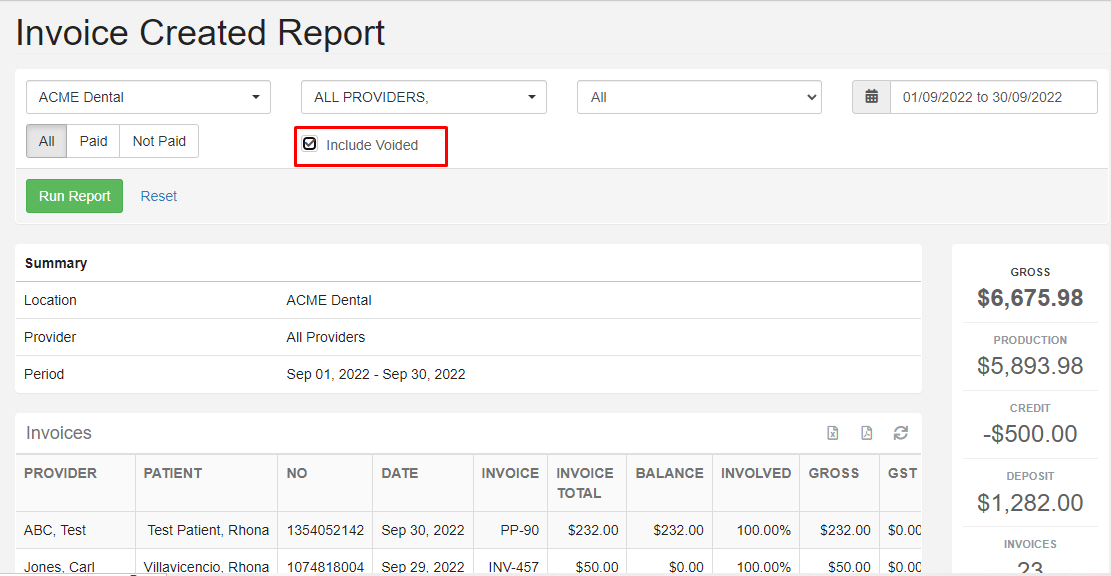
Task: Expand the All type select box
Action: coord(699,97)
